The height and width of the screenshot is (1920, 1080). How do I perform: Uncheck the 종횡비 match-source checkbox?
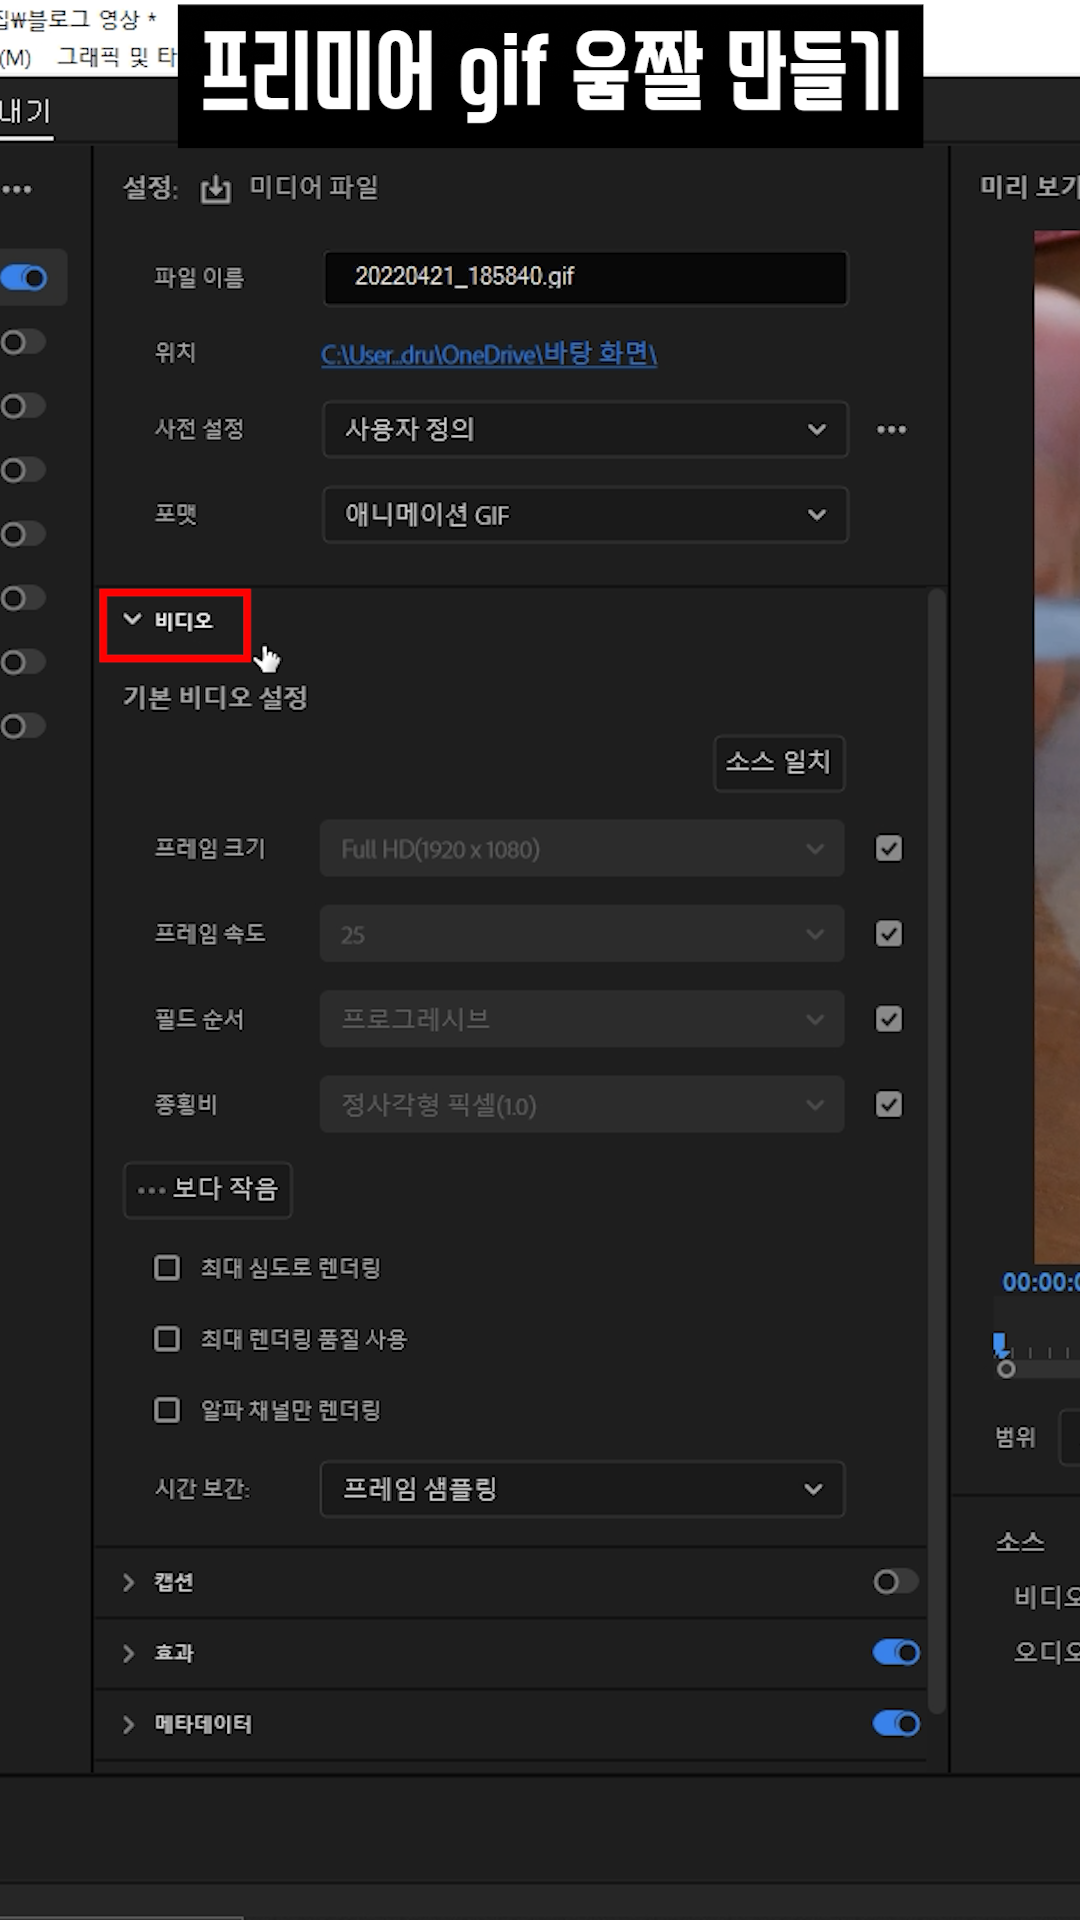(x=888, y=1104)
